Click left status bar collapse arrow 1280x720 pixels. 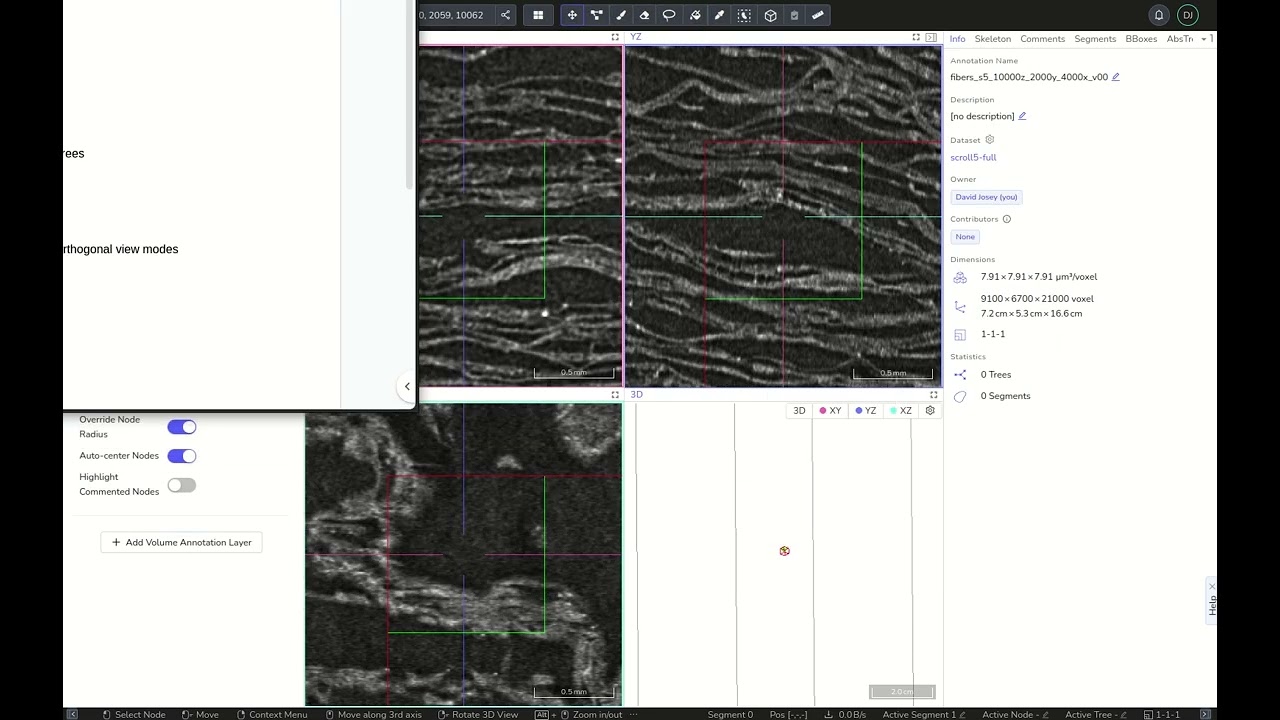tap(72, 714)
